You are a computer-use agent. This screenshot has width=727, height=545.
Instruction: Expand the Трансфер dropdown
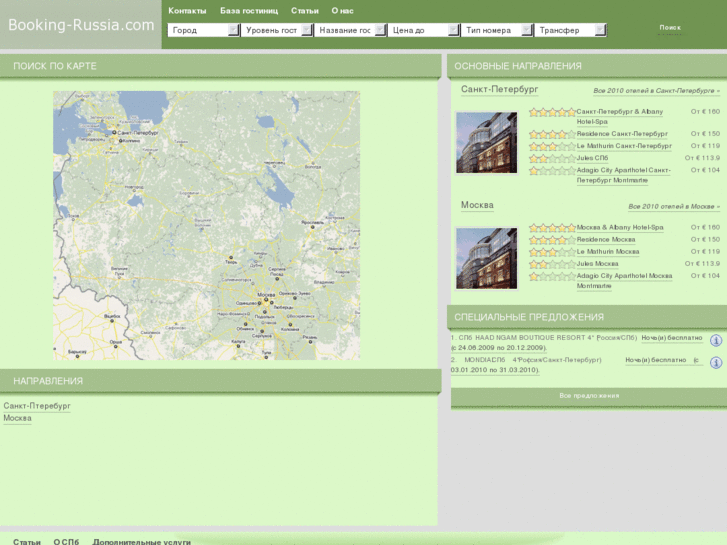click(571, 30)
